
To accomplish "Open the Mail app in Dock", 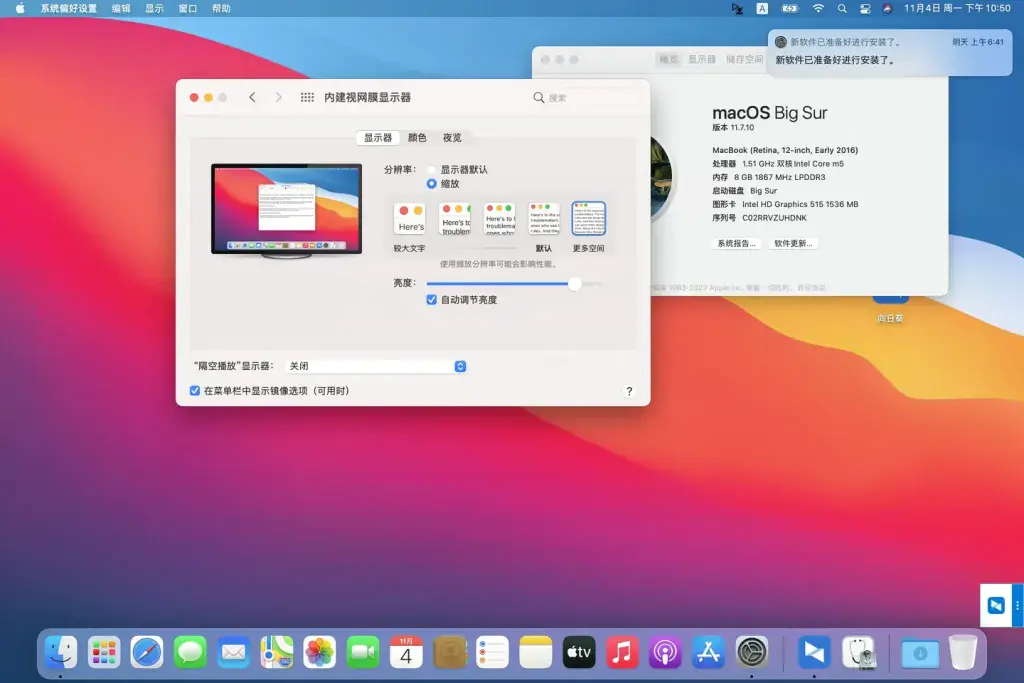I will [233, 652].
